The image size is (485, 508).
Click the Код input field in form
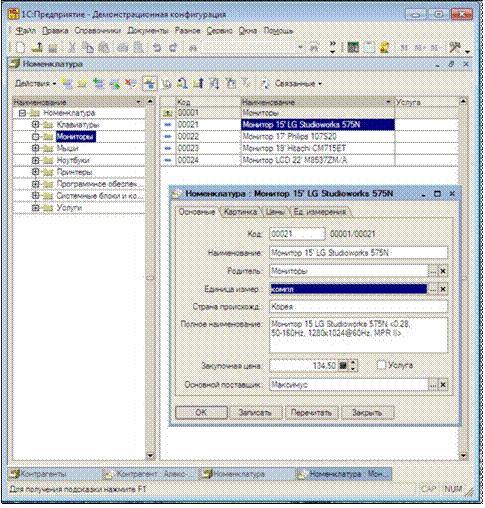coord(297,234)
